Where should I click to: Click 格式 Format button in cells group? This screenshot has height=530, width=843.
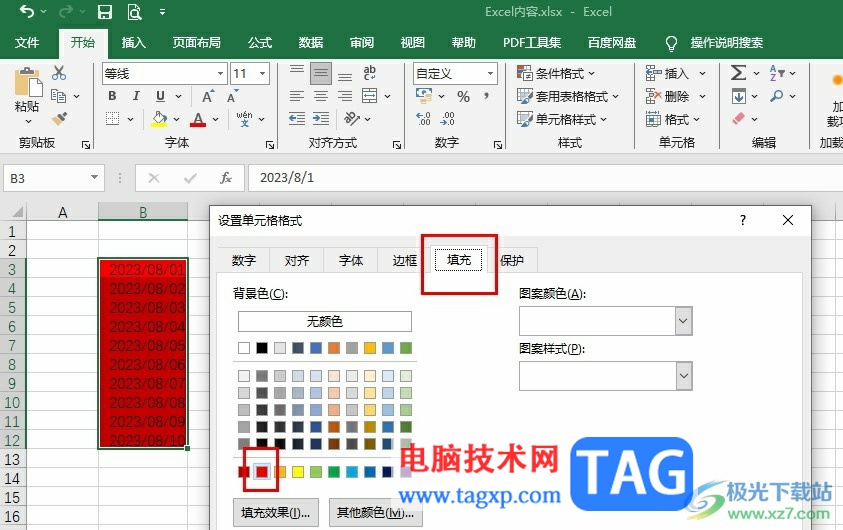tap(675, 119)
